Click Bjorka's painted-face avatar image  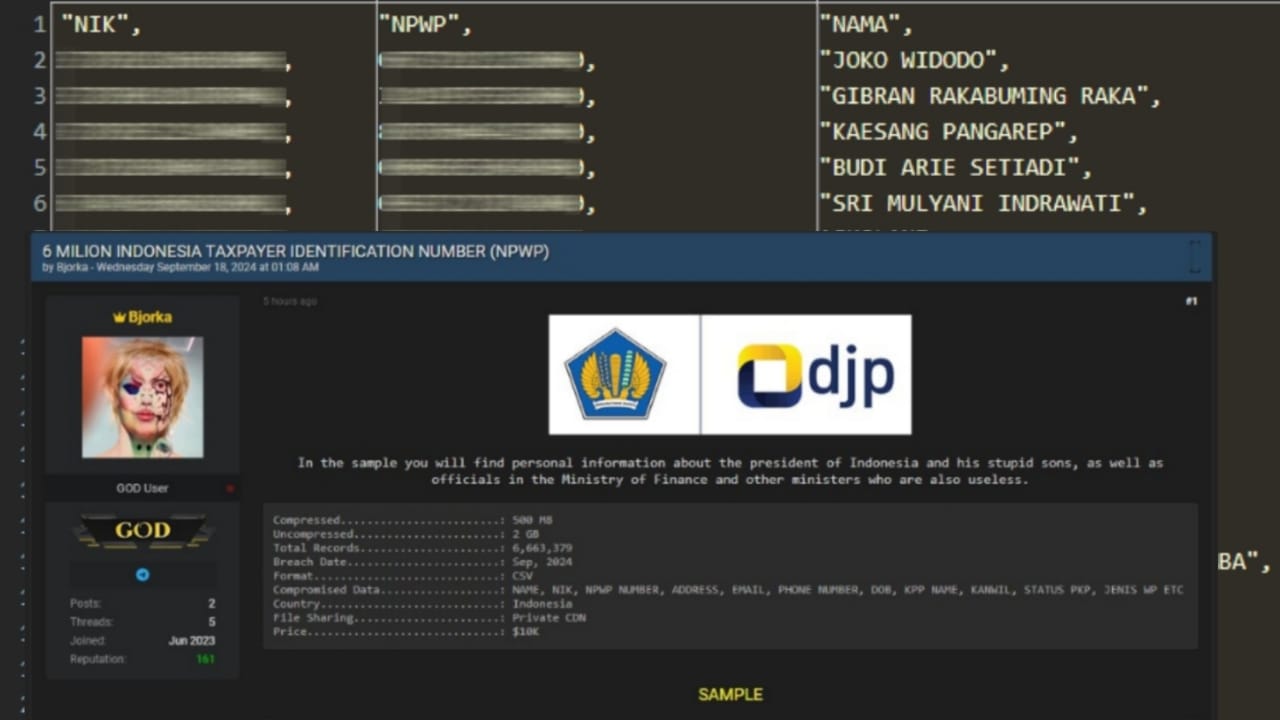[143, 397]
